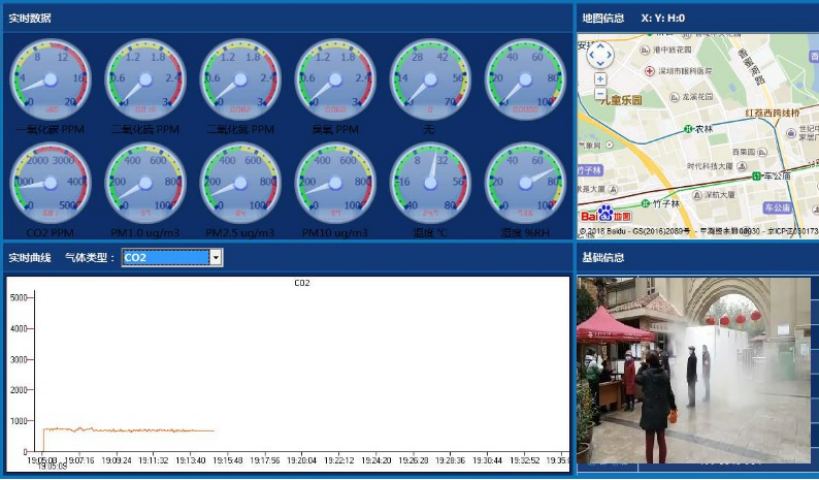The height and width of the screenshot is (480, 819).
Task: Click the 地图信息 panel header
Action: pyautogui.click(x=603, y=18)
